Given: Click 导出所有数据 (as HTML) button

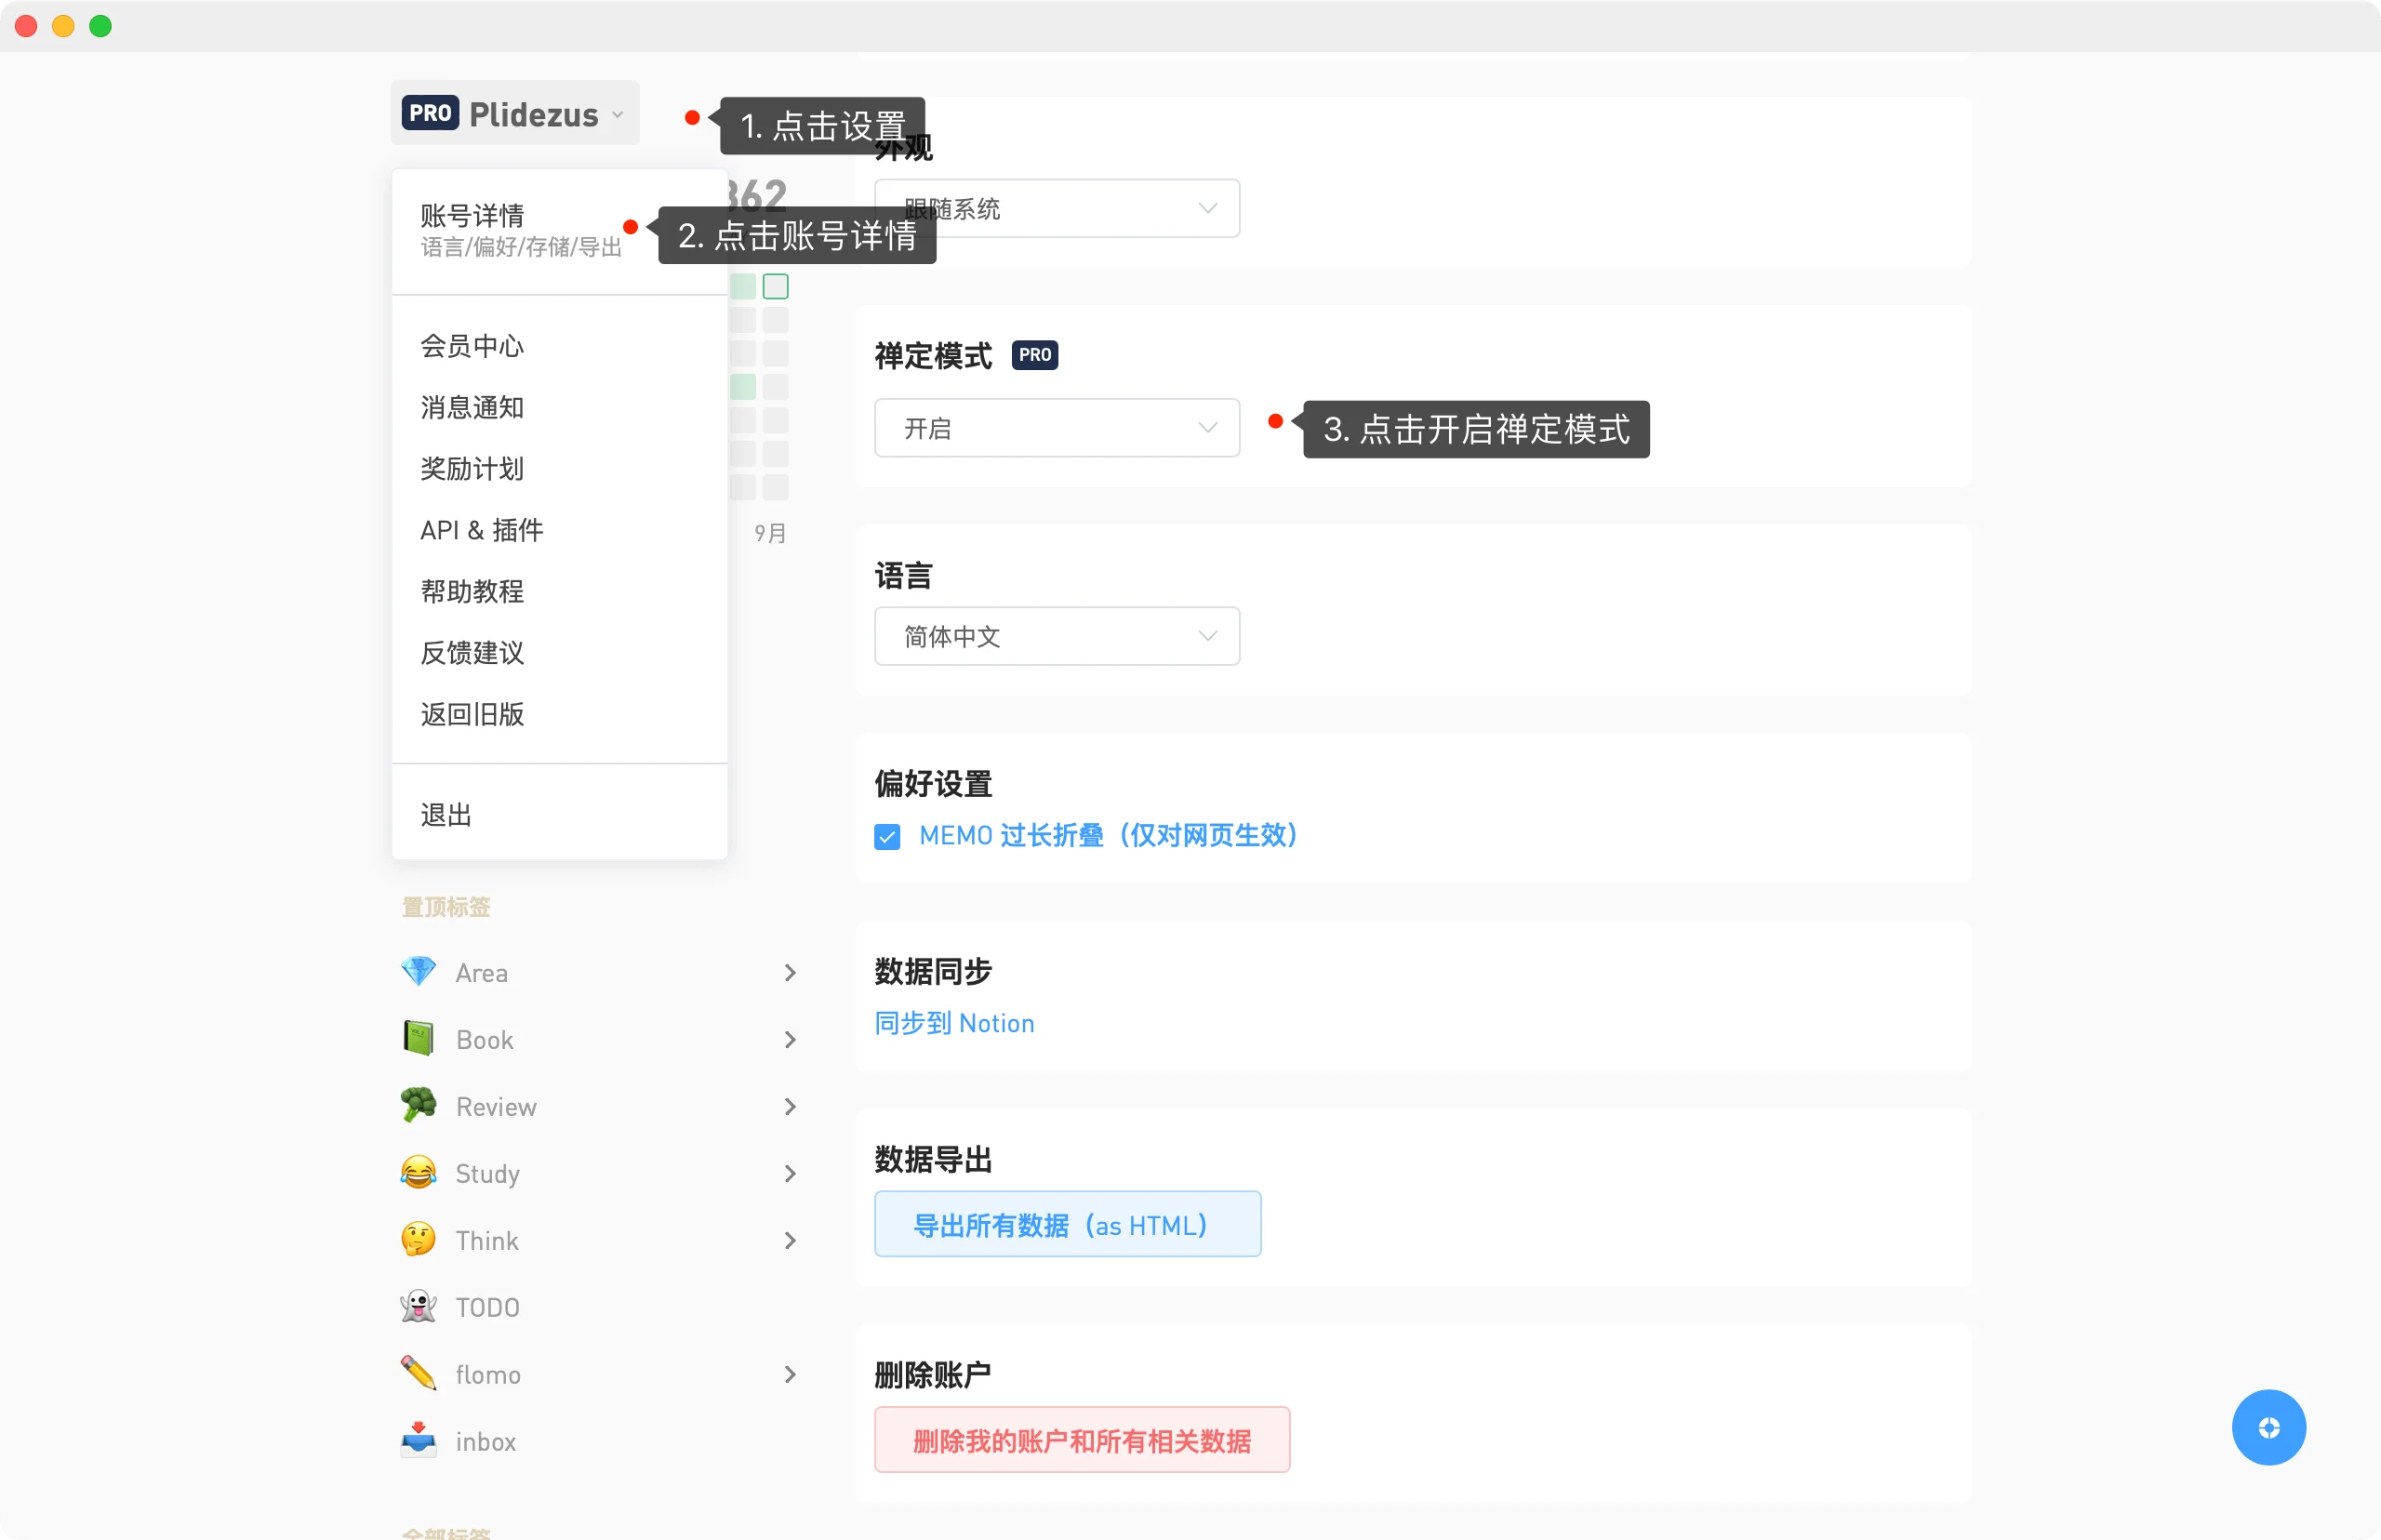Looking at the screenshot, I should 1067,1224.
